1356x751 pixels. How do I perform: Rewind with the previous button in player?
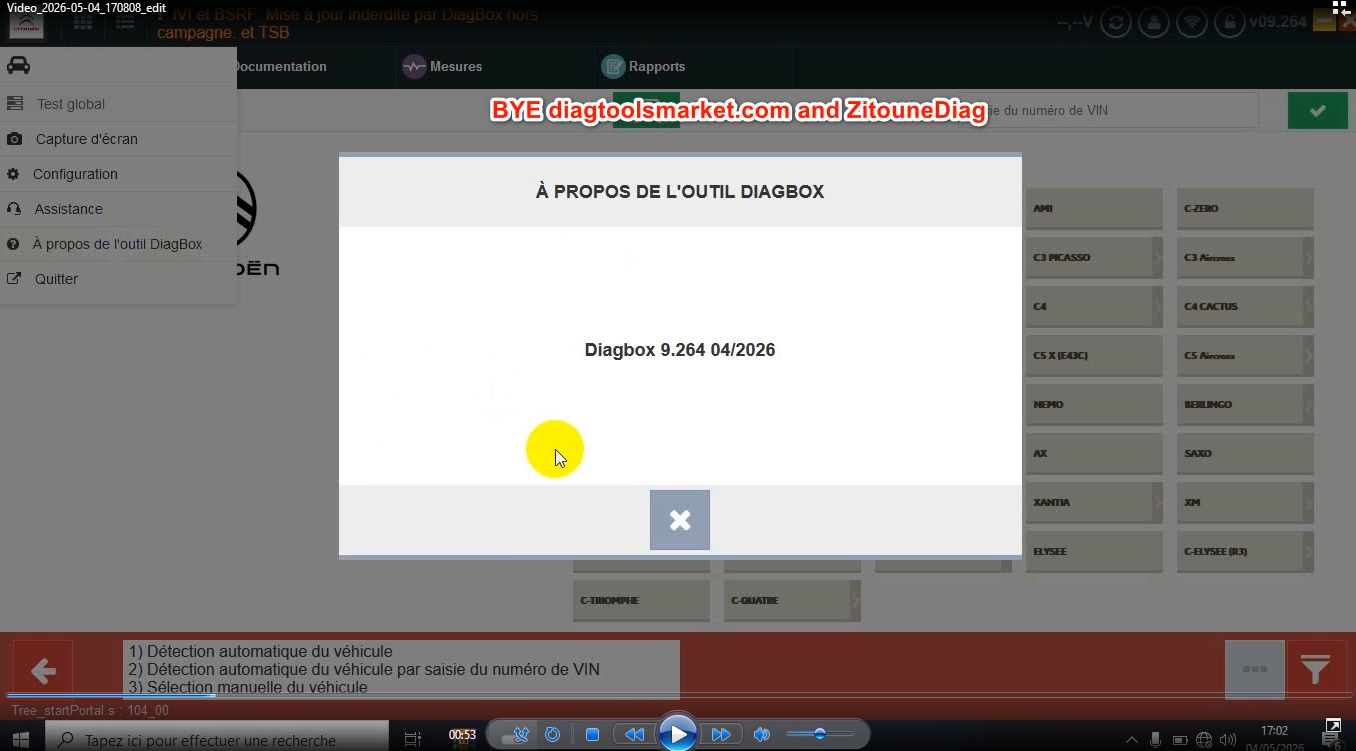(x=634, y=735)
